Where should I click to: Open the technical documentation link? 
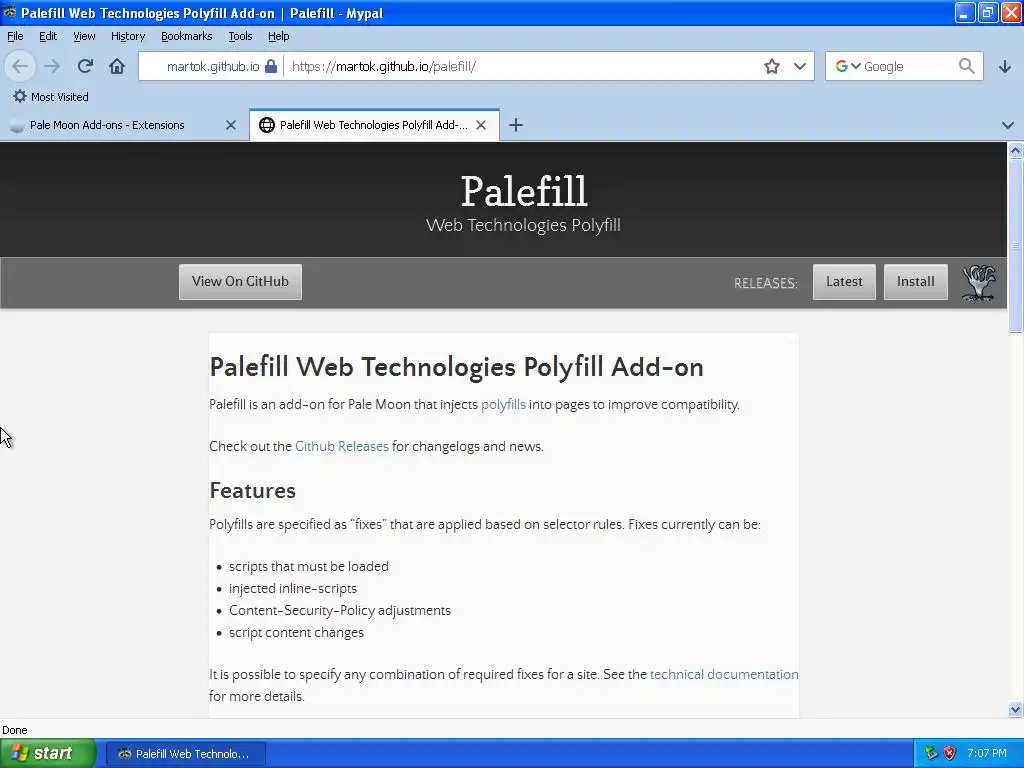(724, 674)
